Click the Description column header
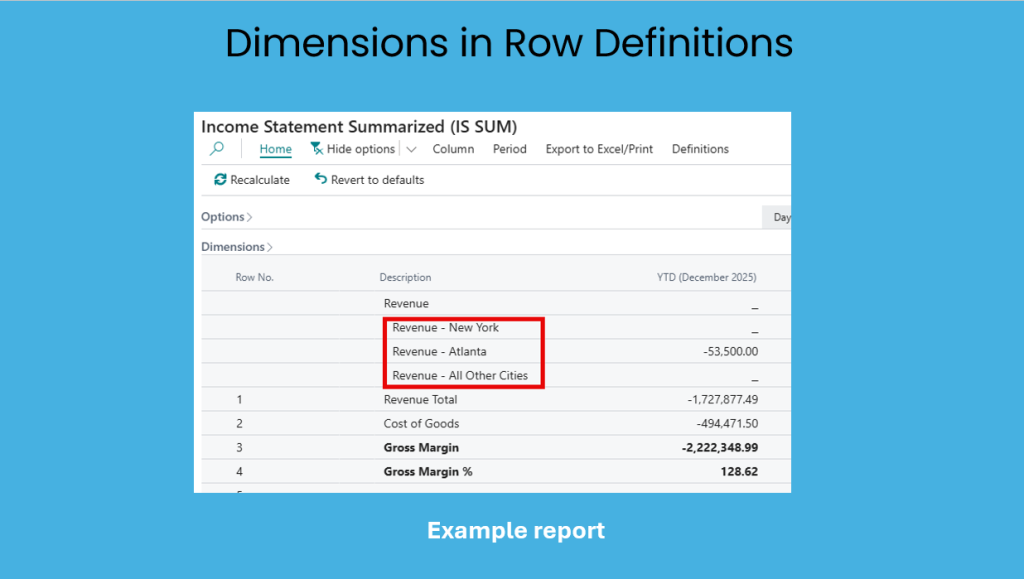1024x579 pixels. (x=405, y=277)
